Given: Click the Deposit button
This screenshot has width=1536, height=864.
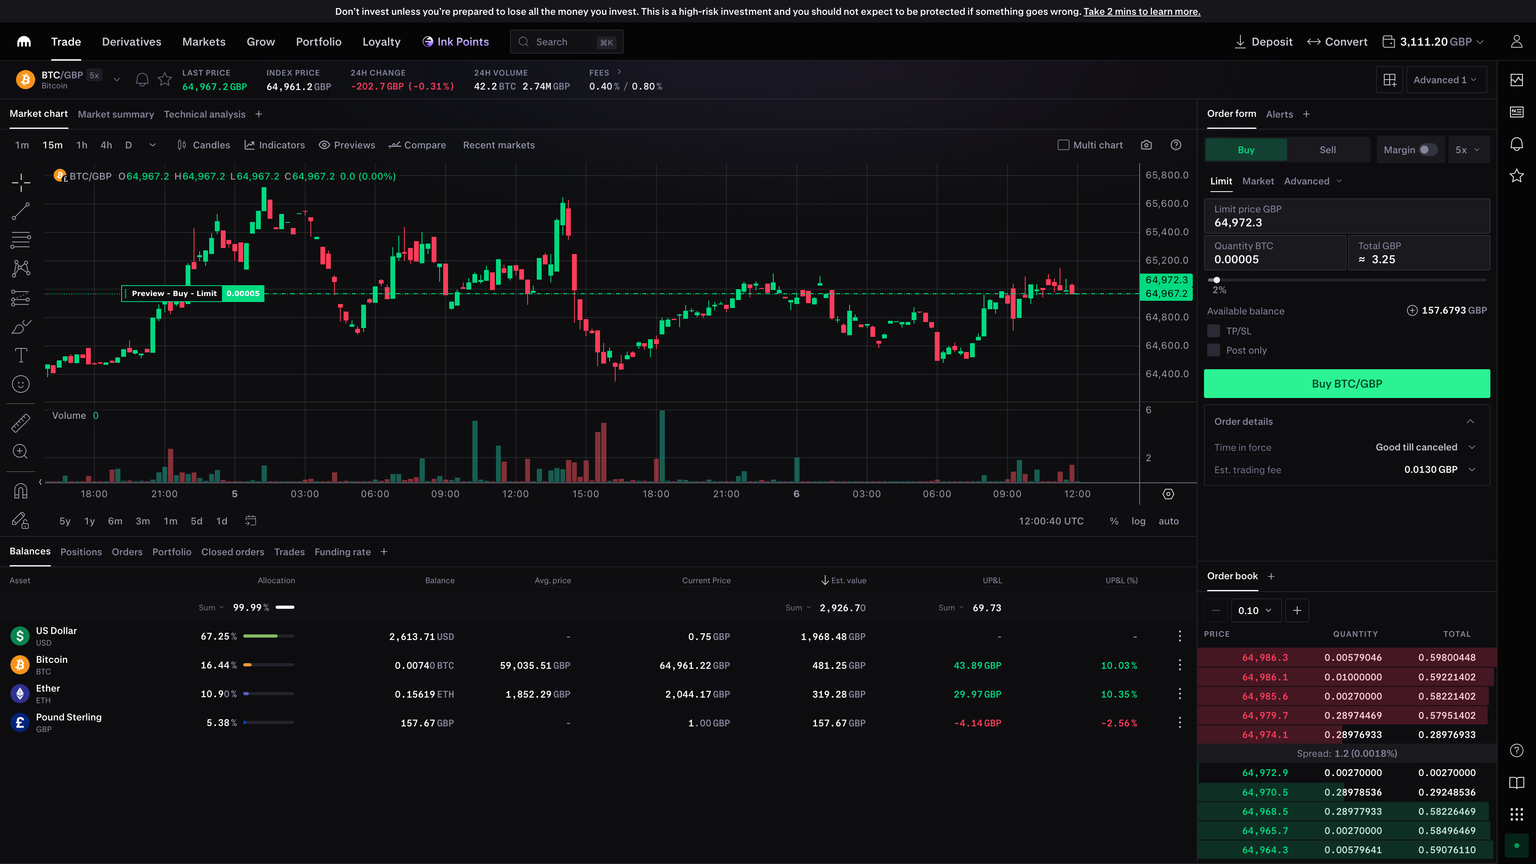Looking at the screenshot, I should coord(1263,42).
